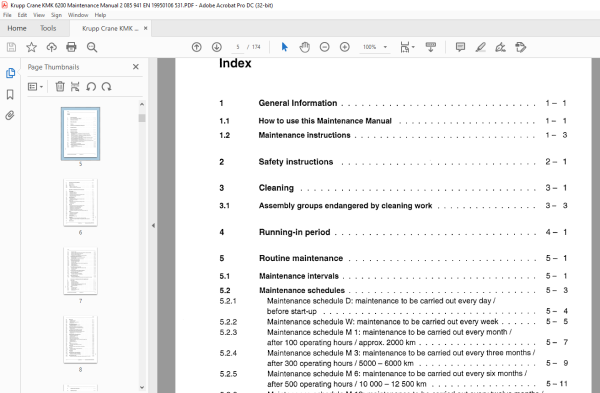Open thumbnail options dropdown menu
This screenshot has height=393, width=600.
coord(35,87)
